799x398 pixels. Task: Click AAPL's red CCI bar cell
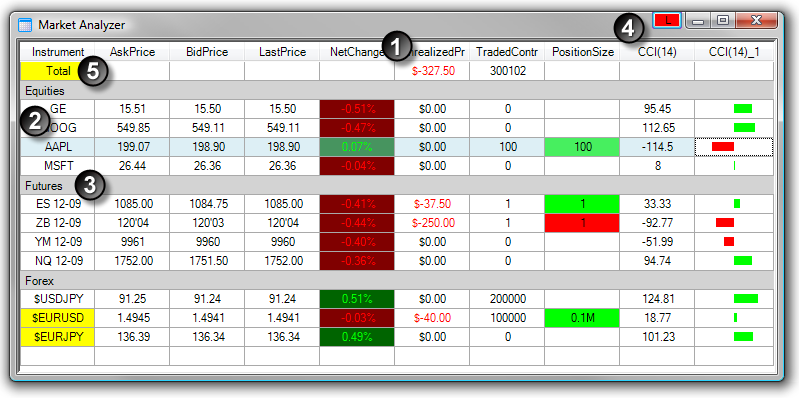tap(734, 147)
